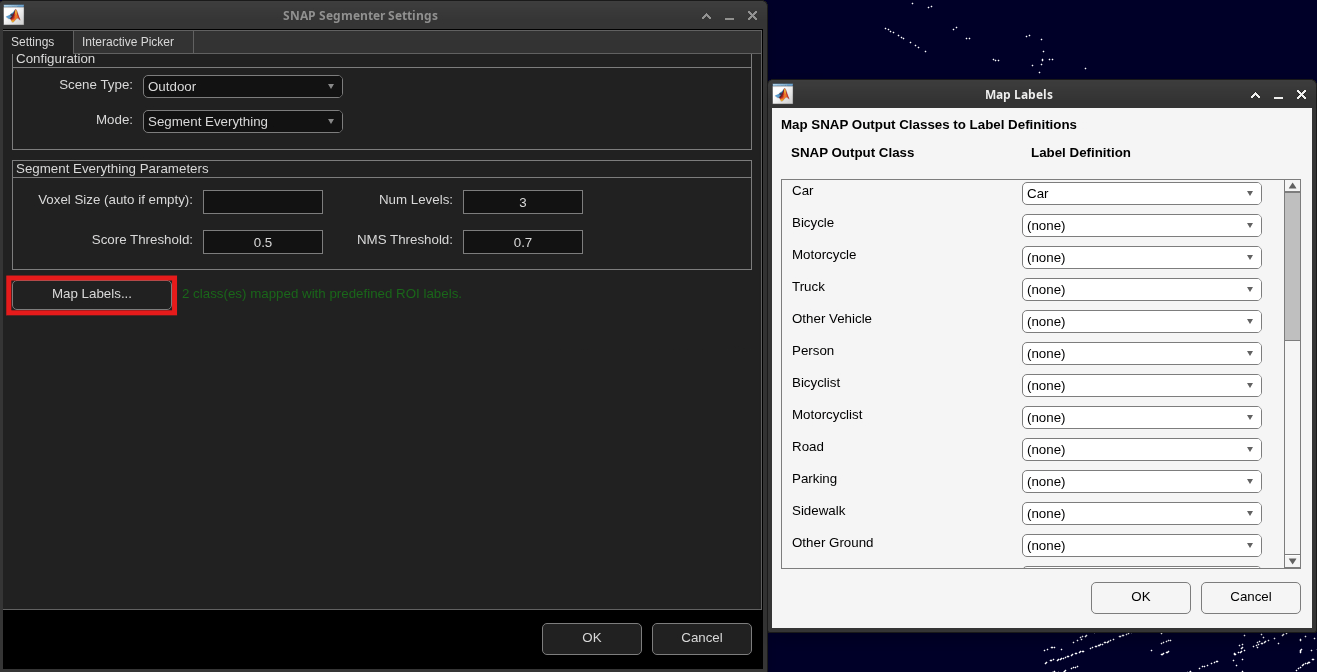Open label dropdown for Other Ground class
The height and width of the screenshot is (672, 1317).
tap(1142, 546)
